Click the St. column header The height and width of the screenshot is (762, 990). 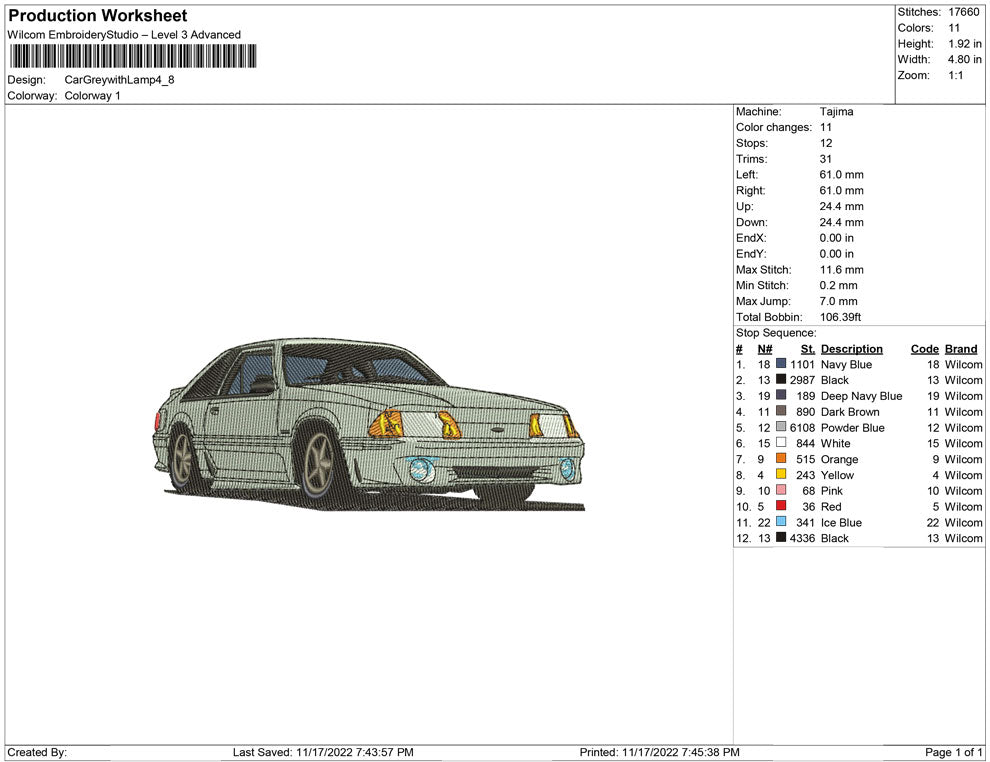click(x=807, y=349)
